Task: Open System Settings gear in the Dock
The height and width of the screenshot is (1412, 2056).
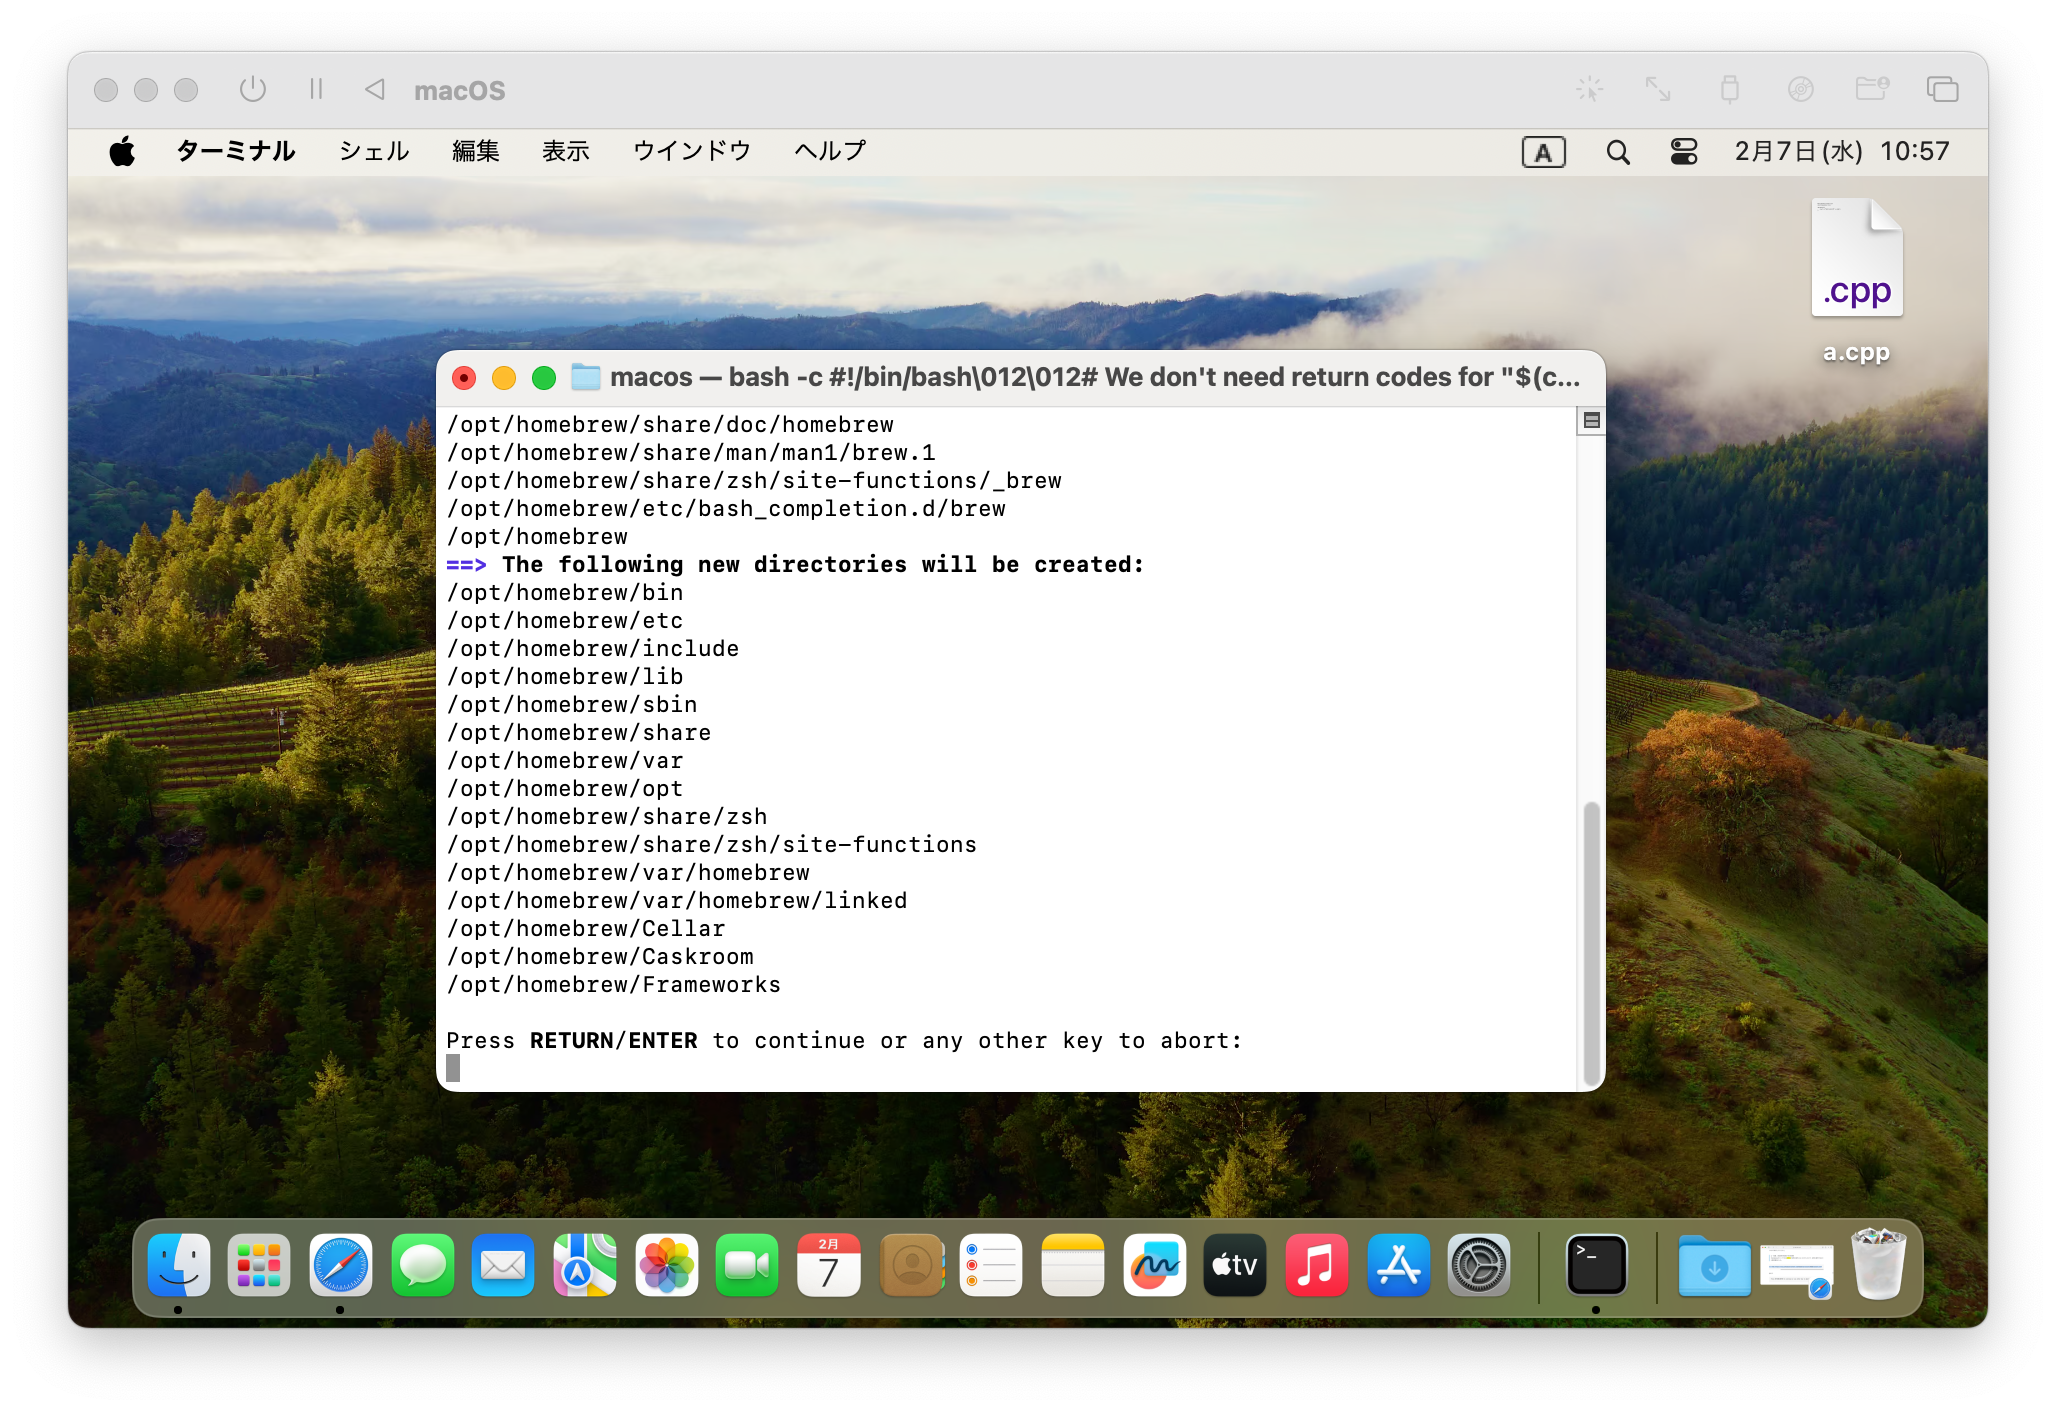Action: tap(1479, 1265)
